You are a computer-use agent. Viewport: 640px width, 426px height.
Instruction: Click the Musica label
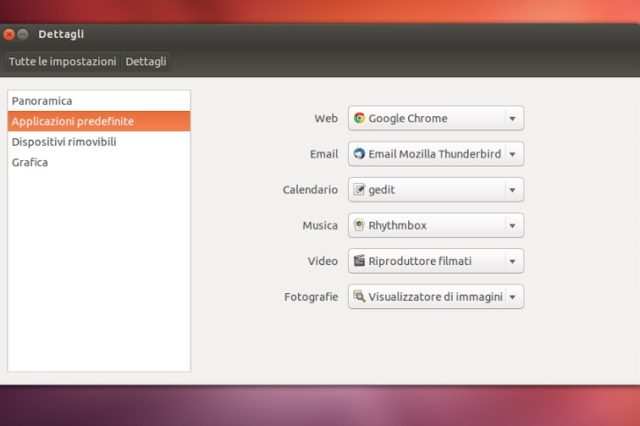pyautogui.click(x=320, y=225)
